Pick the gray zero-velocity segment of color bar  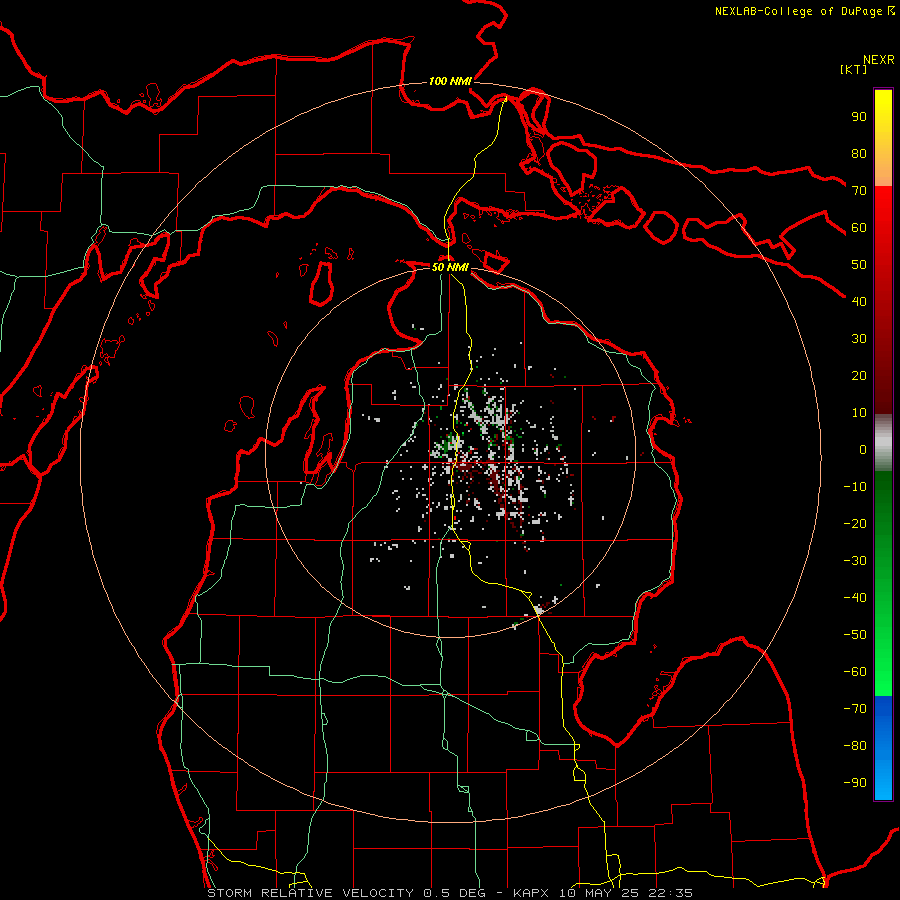(x=883, y=442)
